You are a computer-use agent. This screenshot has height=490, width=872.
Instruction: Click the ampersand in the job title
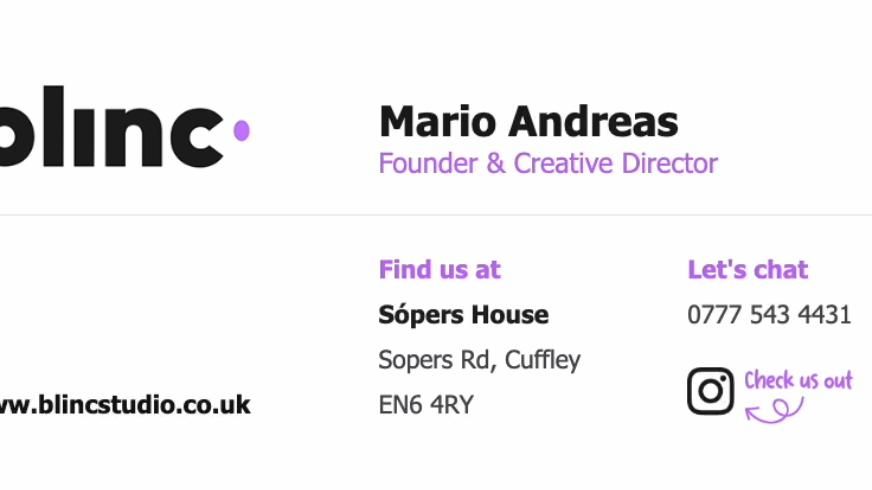(x=495, y=163)
